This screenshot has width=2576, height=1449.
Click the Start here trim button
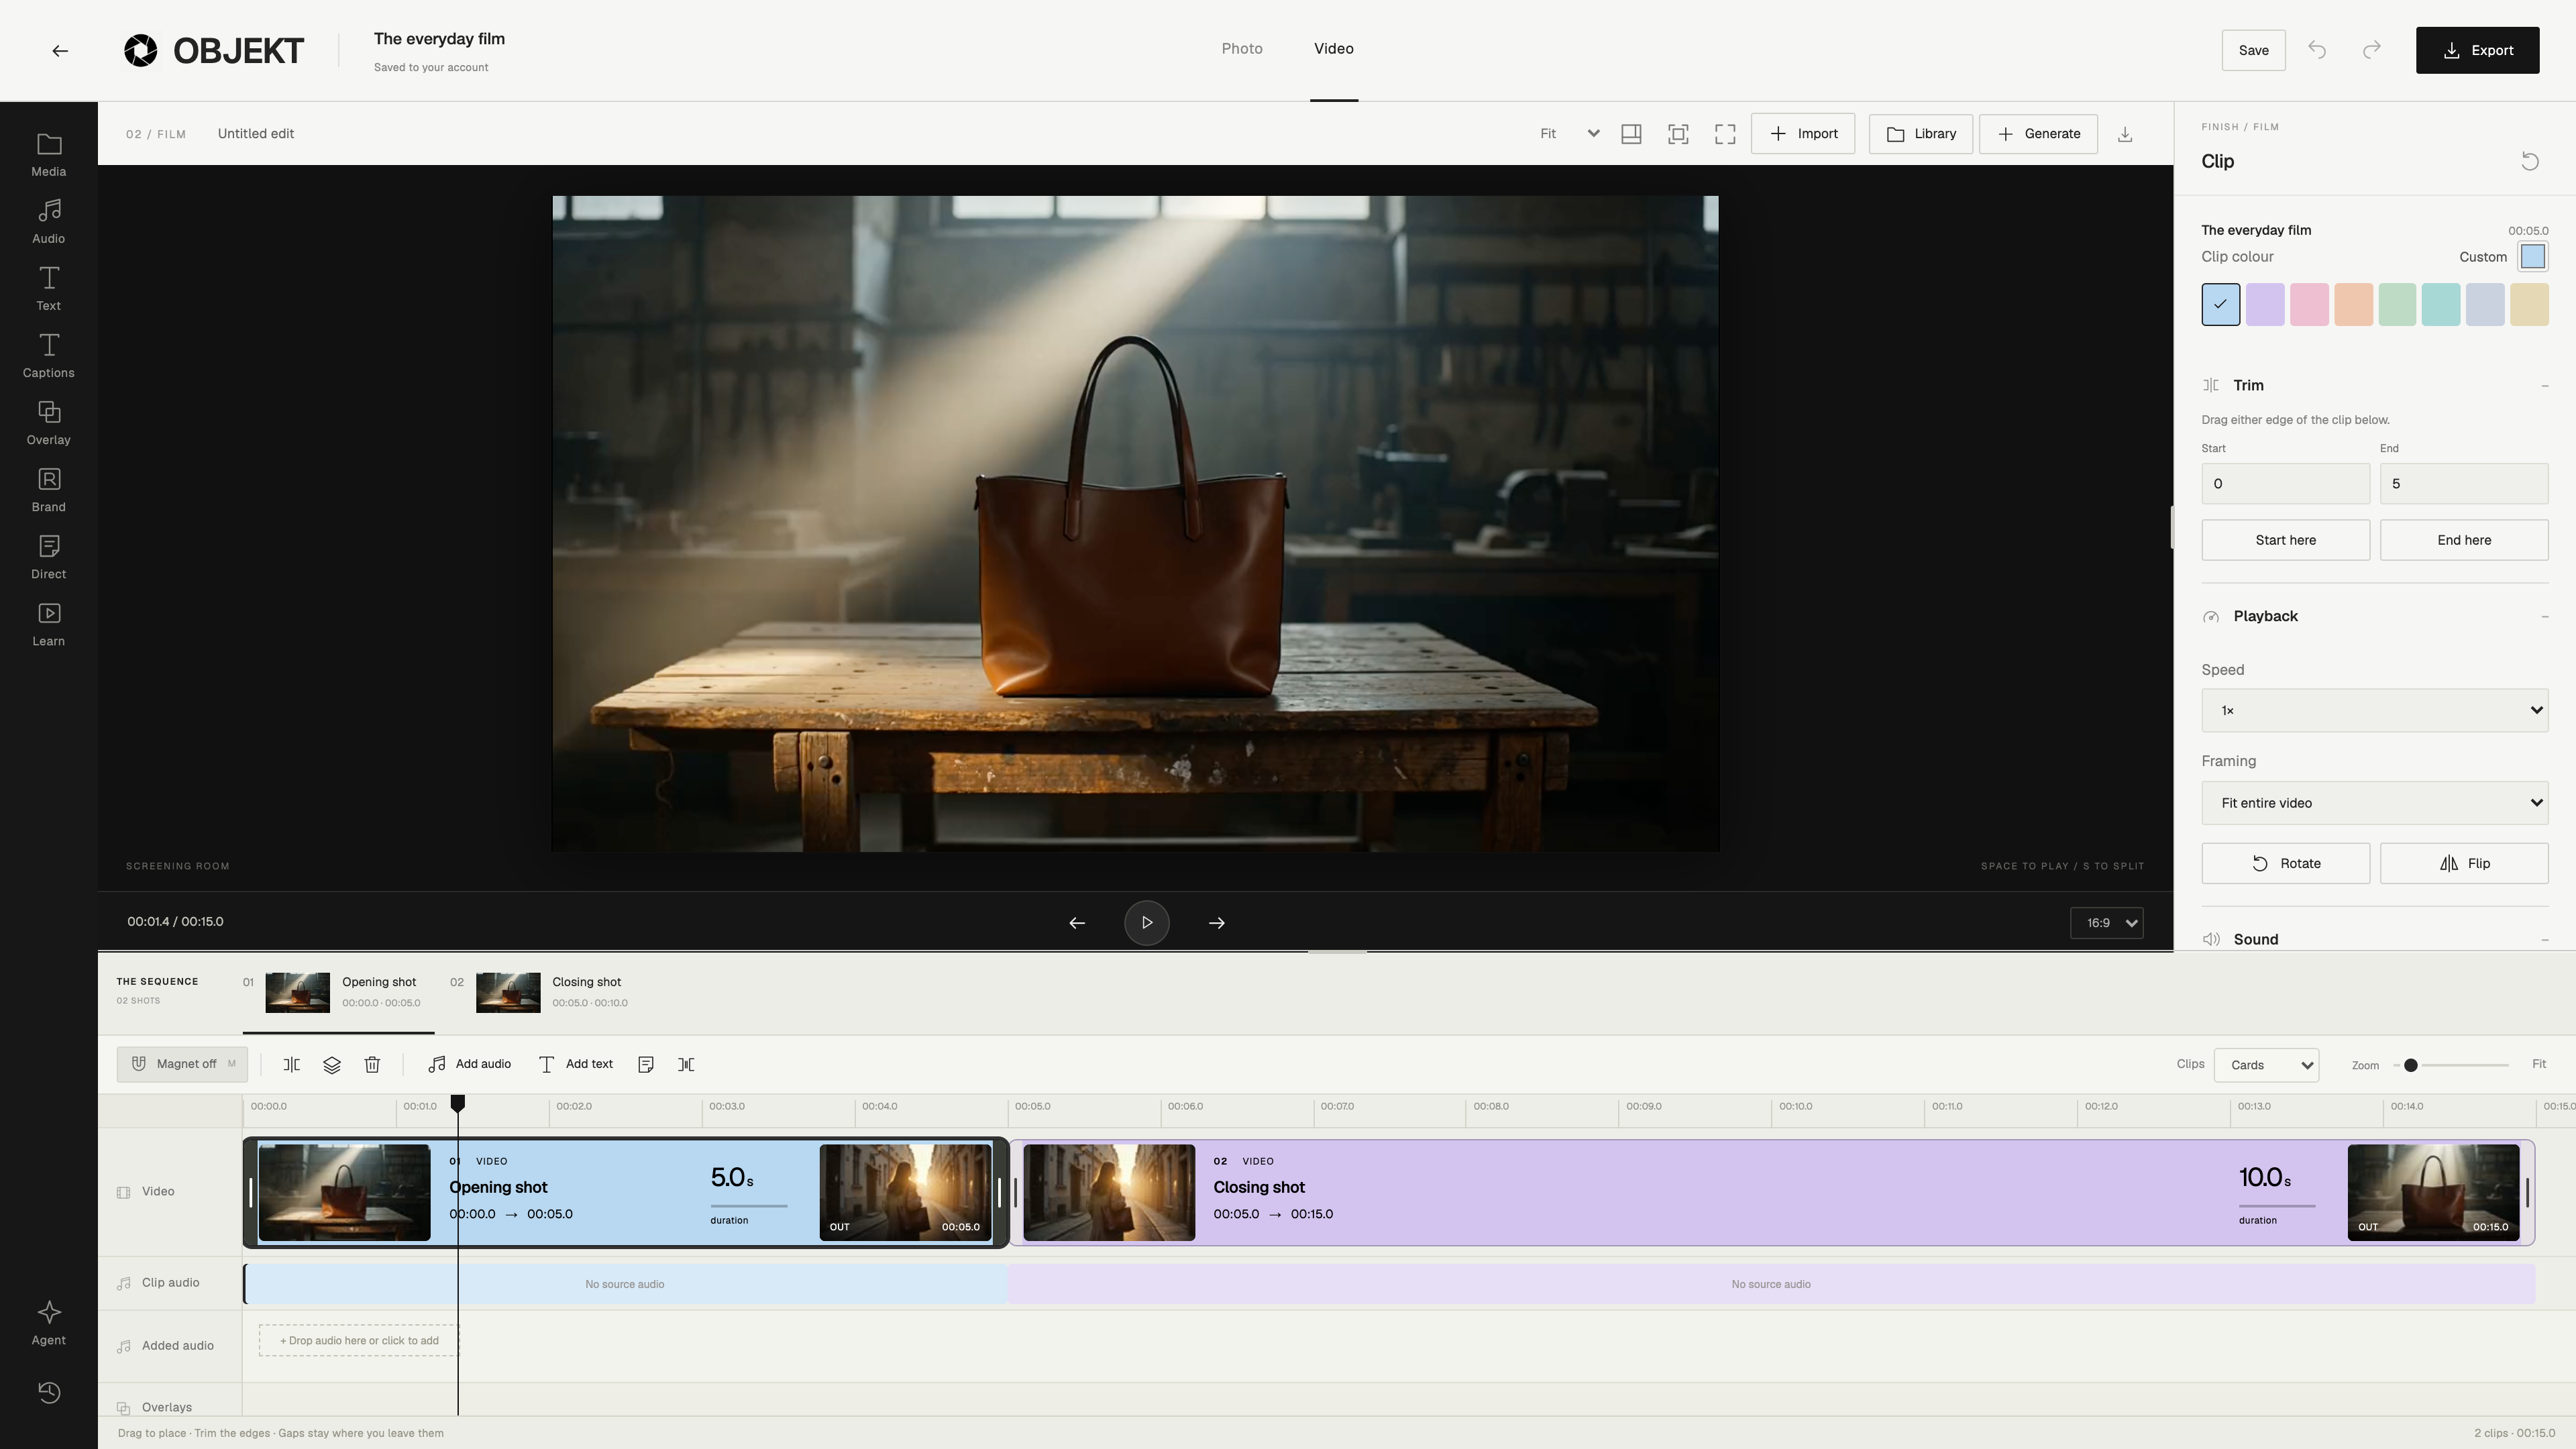point(2285,540)
